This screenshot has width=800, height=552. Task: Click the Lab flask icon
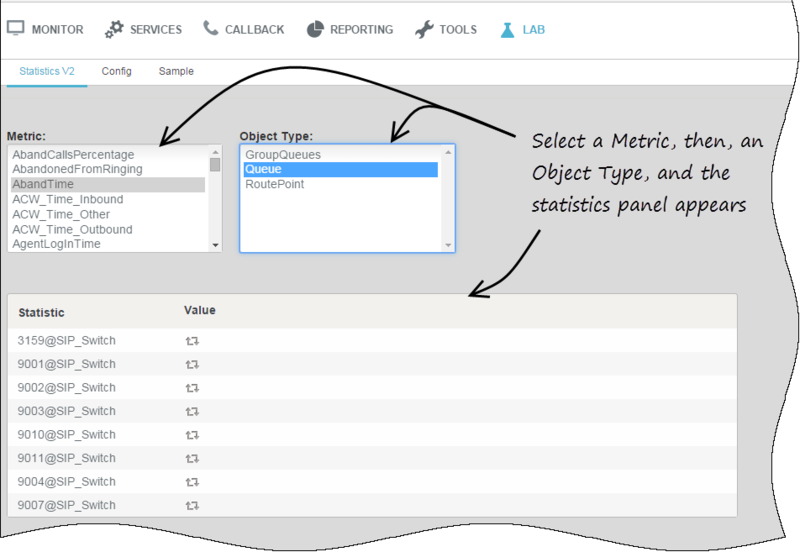pos(507,30)
